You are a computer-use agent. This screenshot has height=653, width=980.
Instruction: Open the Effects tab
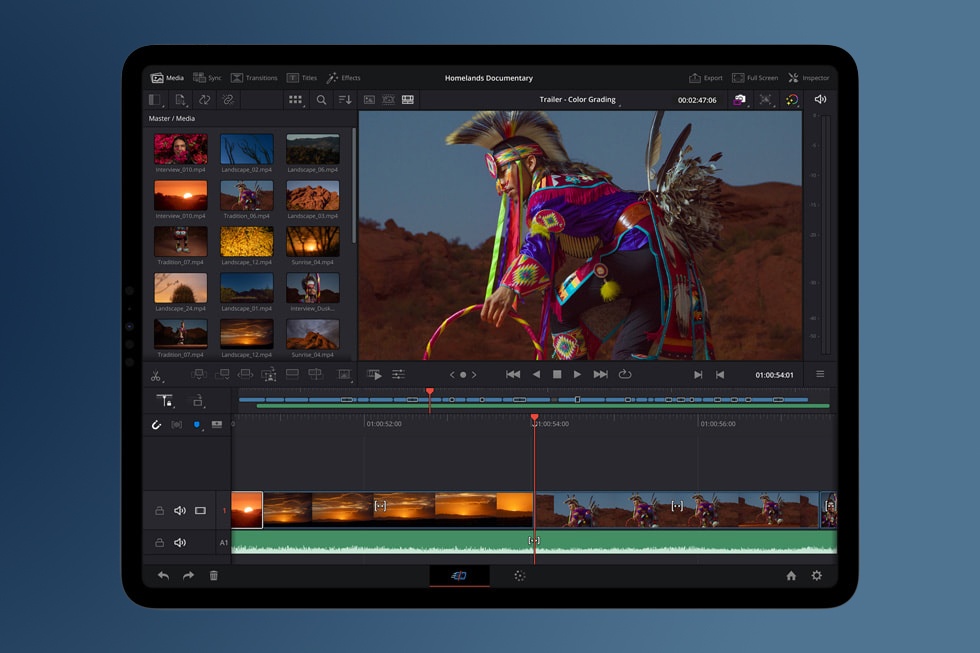click(343, 78)
